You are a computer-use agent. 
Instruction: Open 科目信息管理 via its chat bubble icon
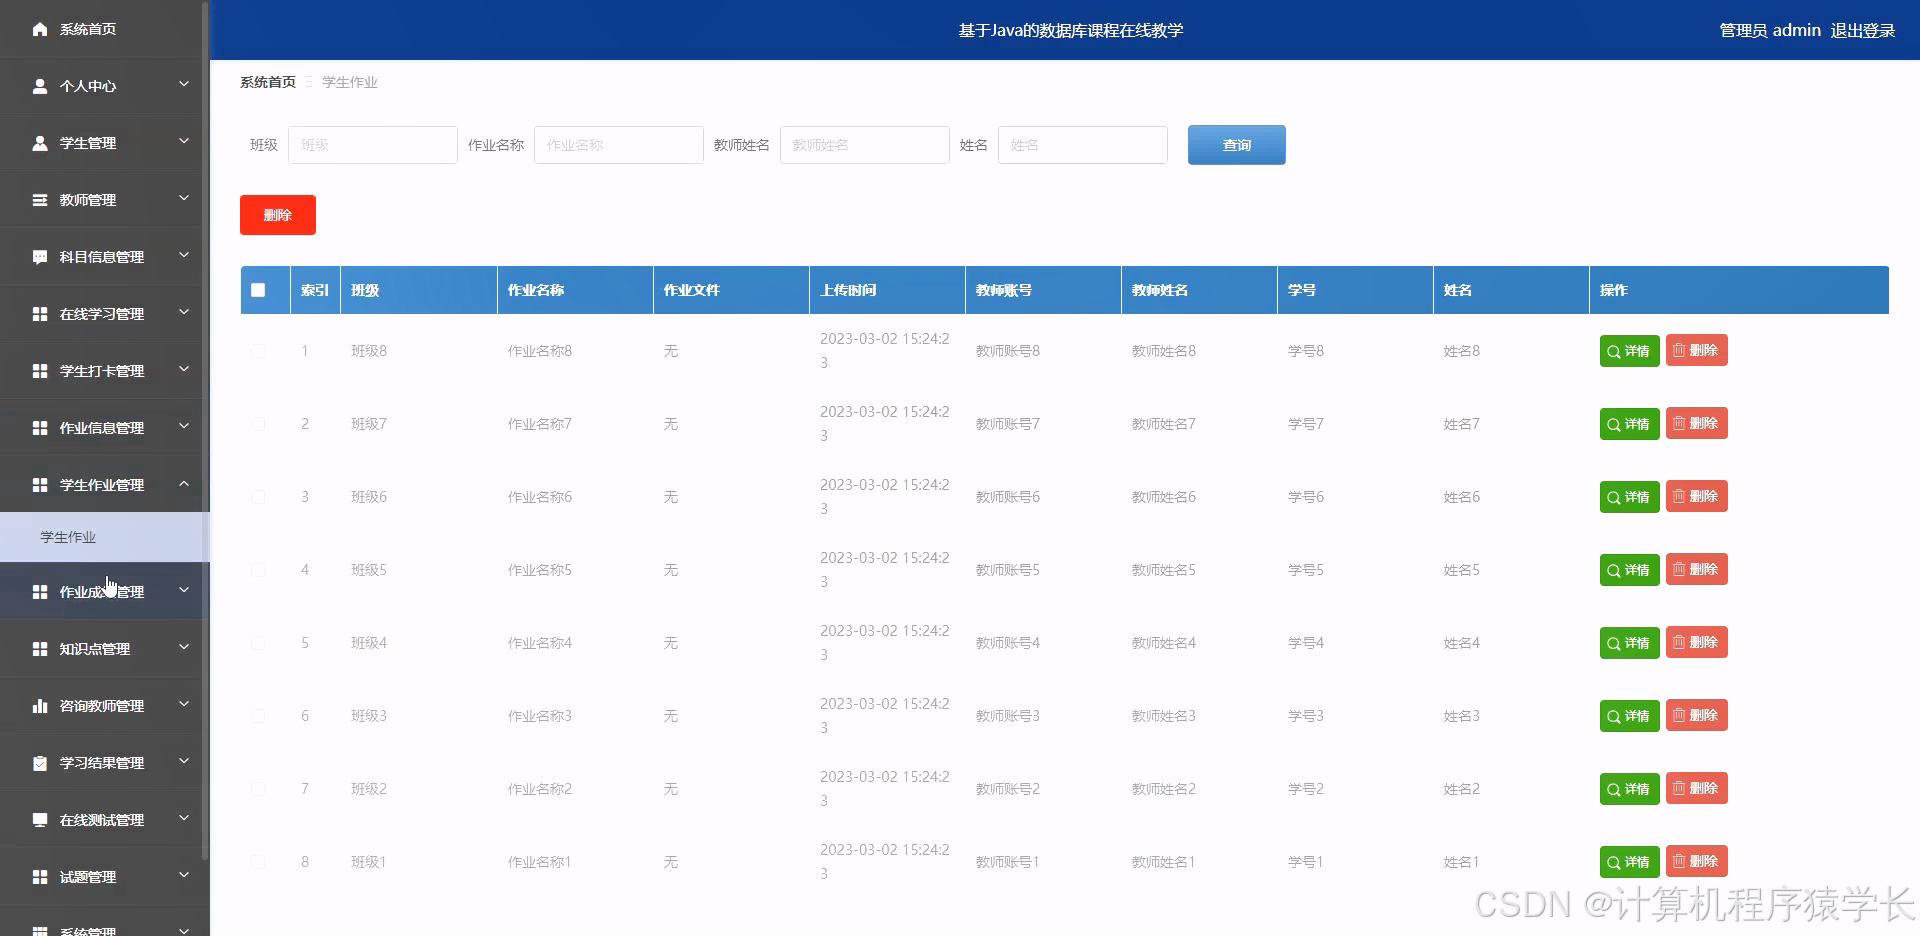tap(39, 256)
